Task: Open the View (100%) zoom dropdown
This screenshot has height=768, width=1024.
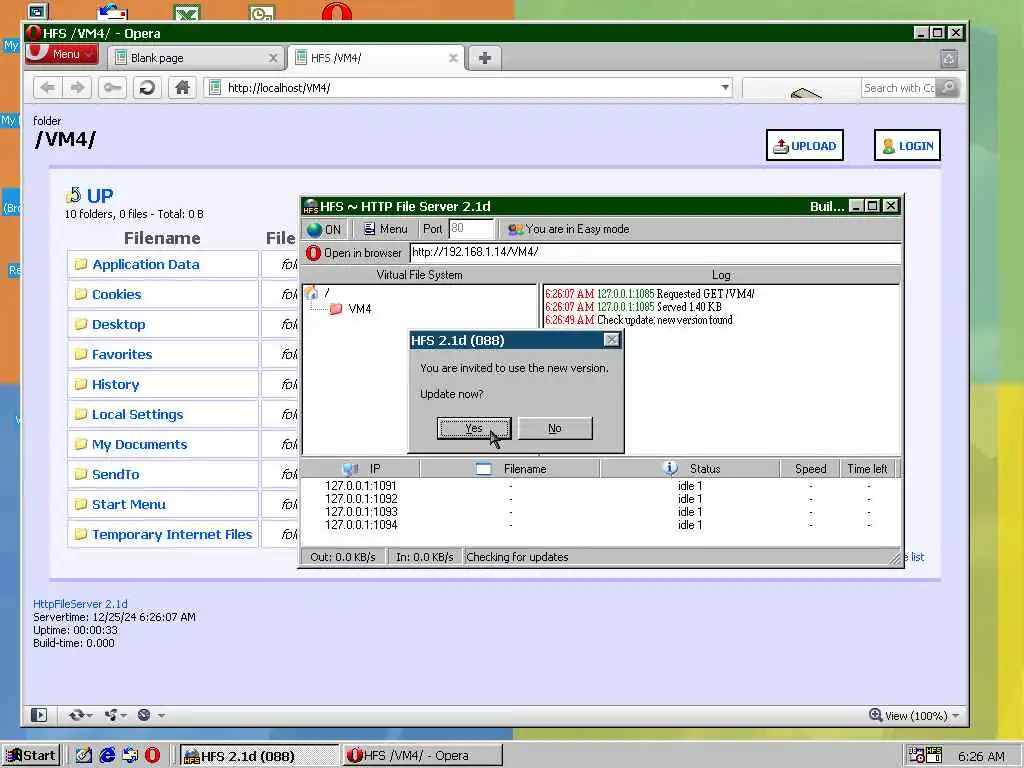Action: tap(914, 716)
